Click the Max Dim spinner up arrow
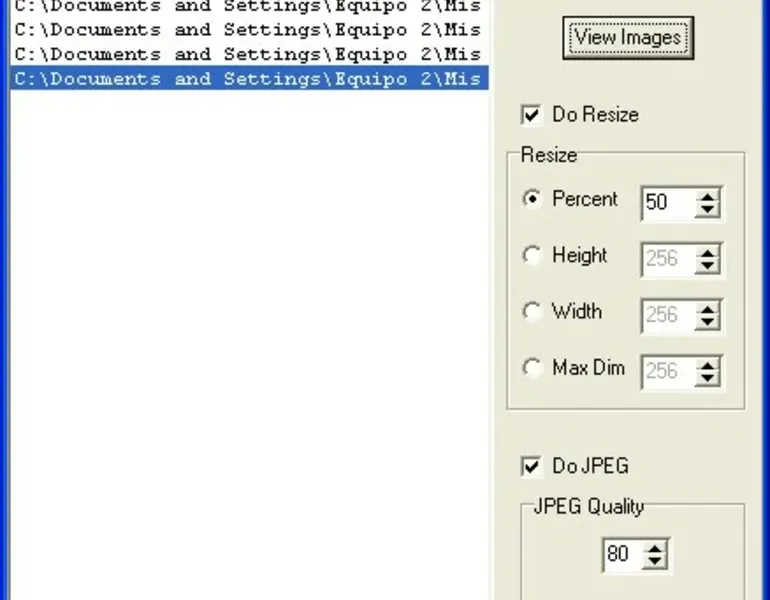This screenshot has width=770, height=600. tap(708, 366)
